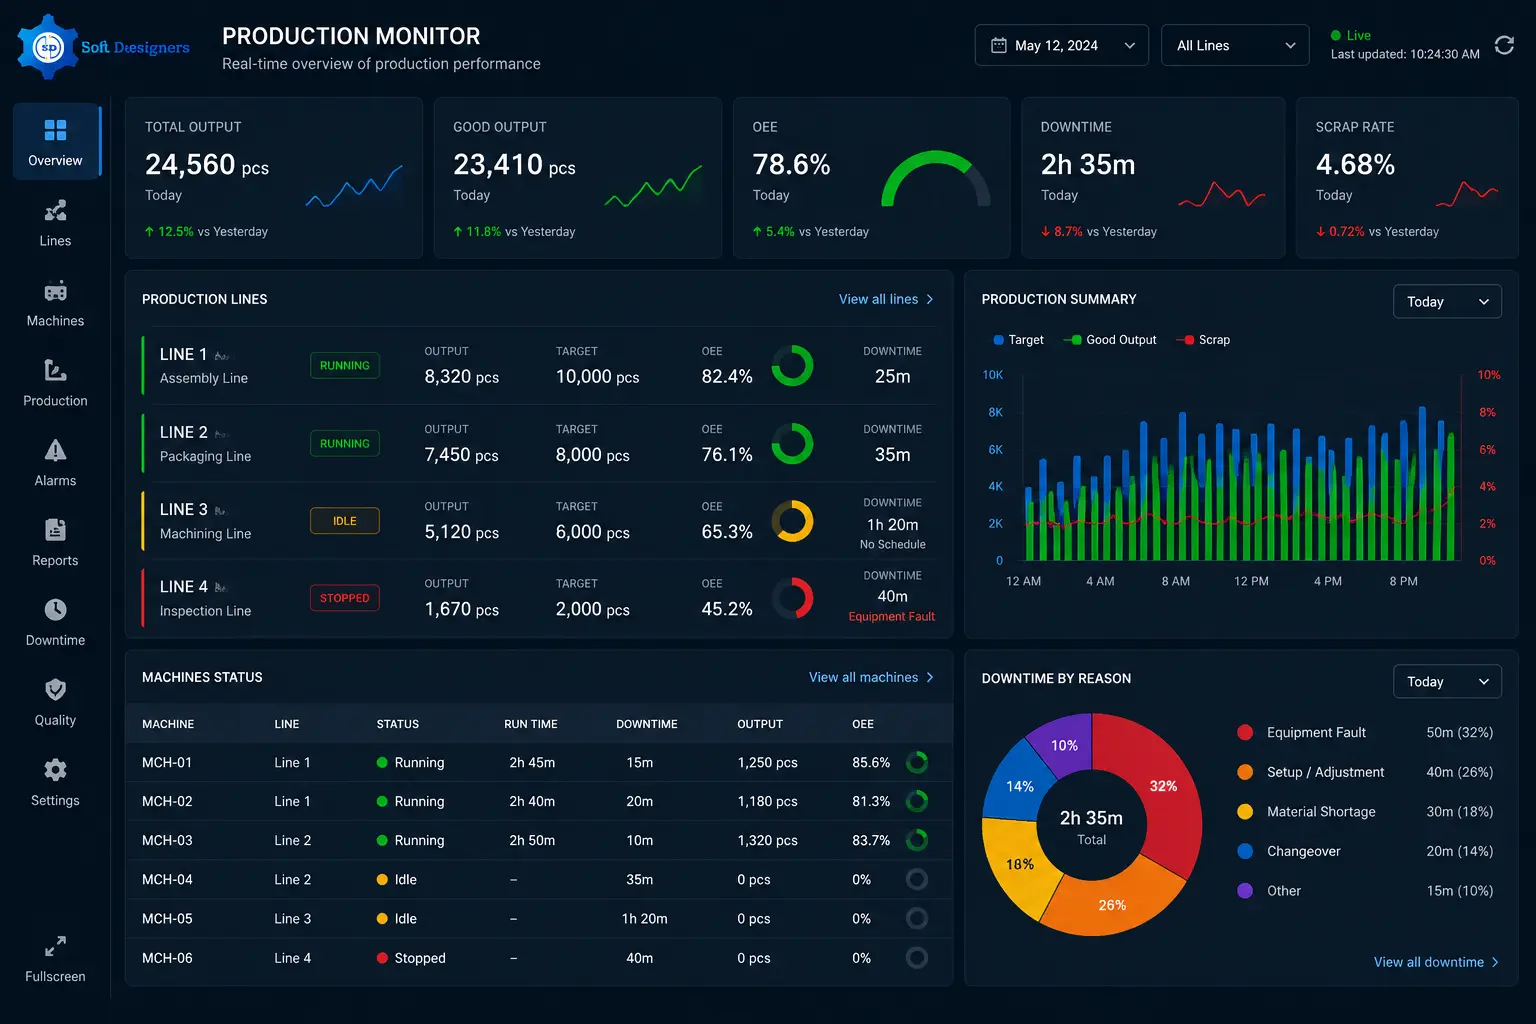Open the Downtime clock icon
The height and width of the screenshot is (1024, 1536).
pos(55,610)
